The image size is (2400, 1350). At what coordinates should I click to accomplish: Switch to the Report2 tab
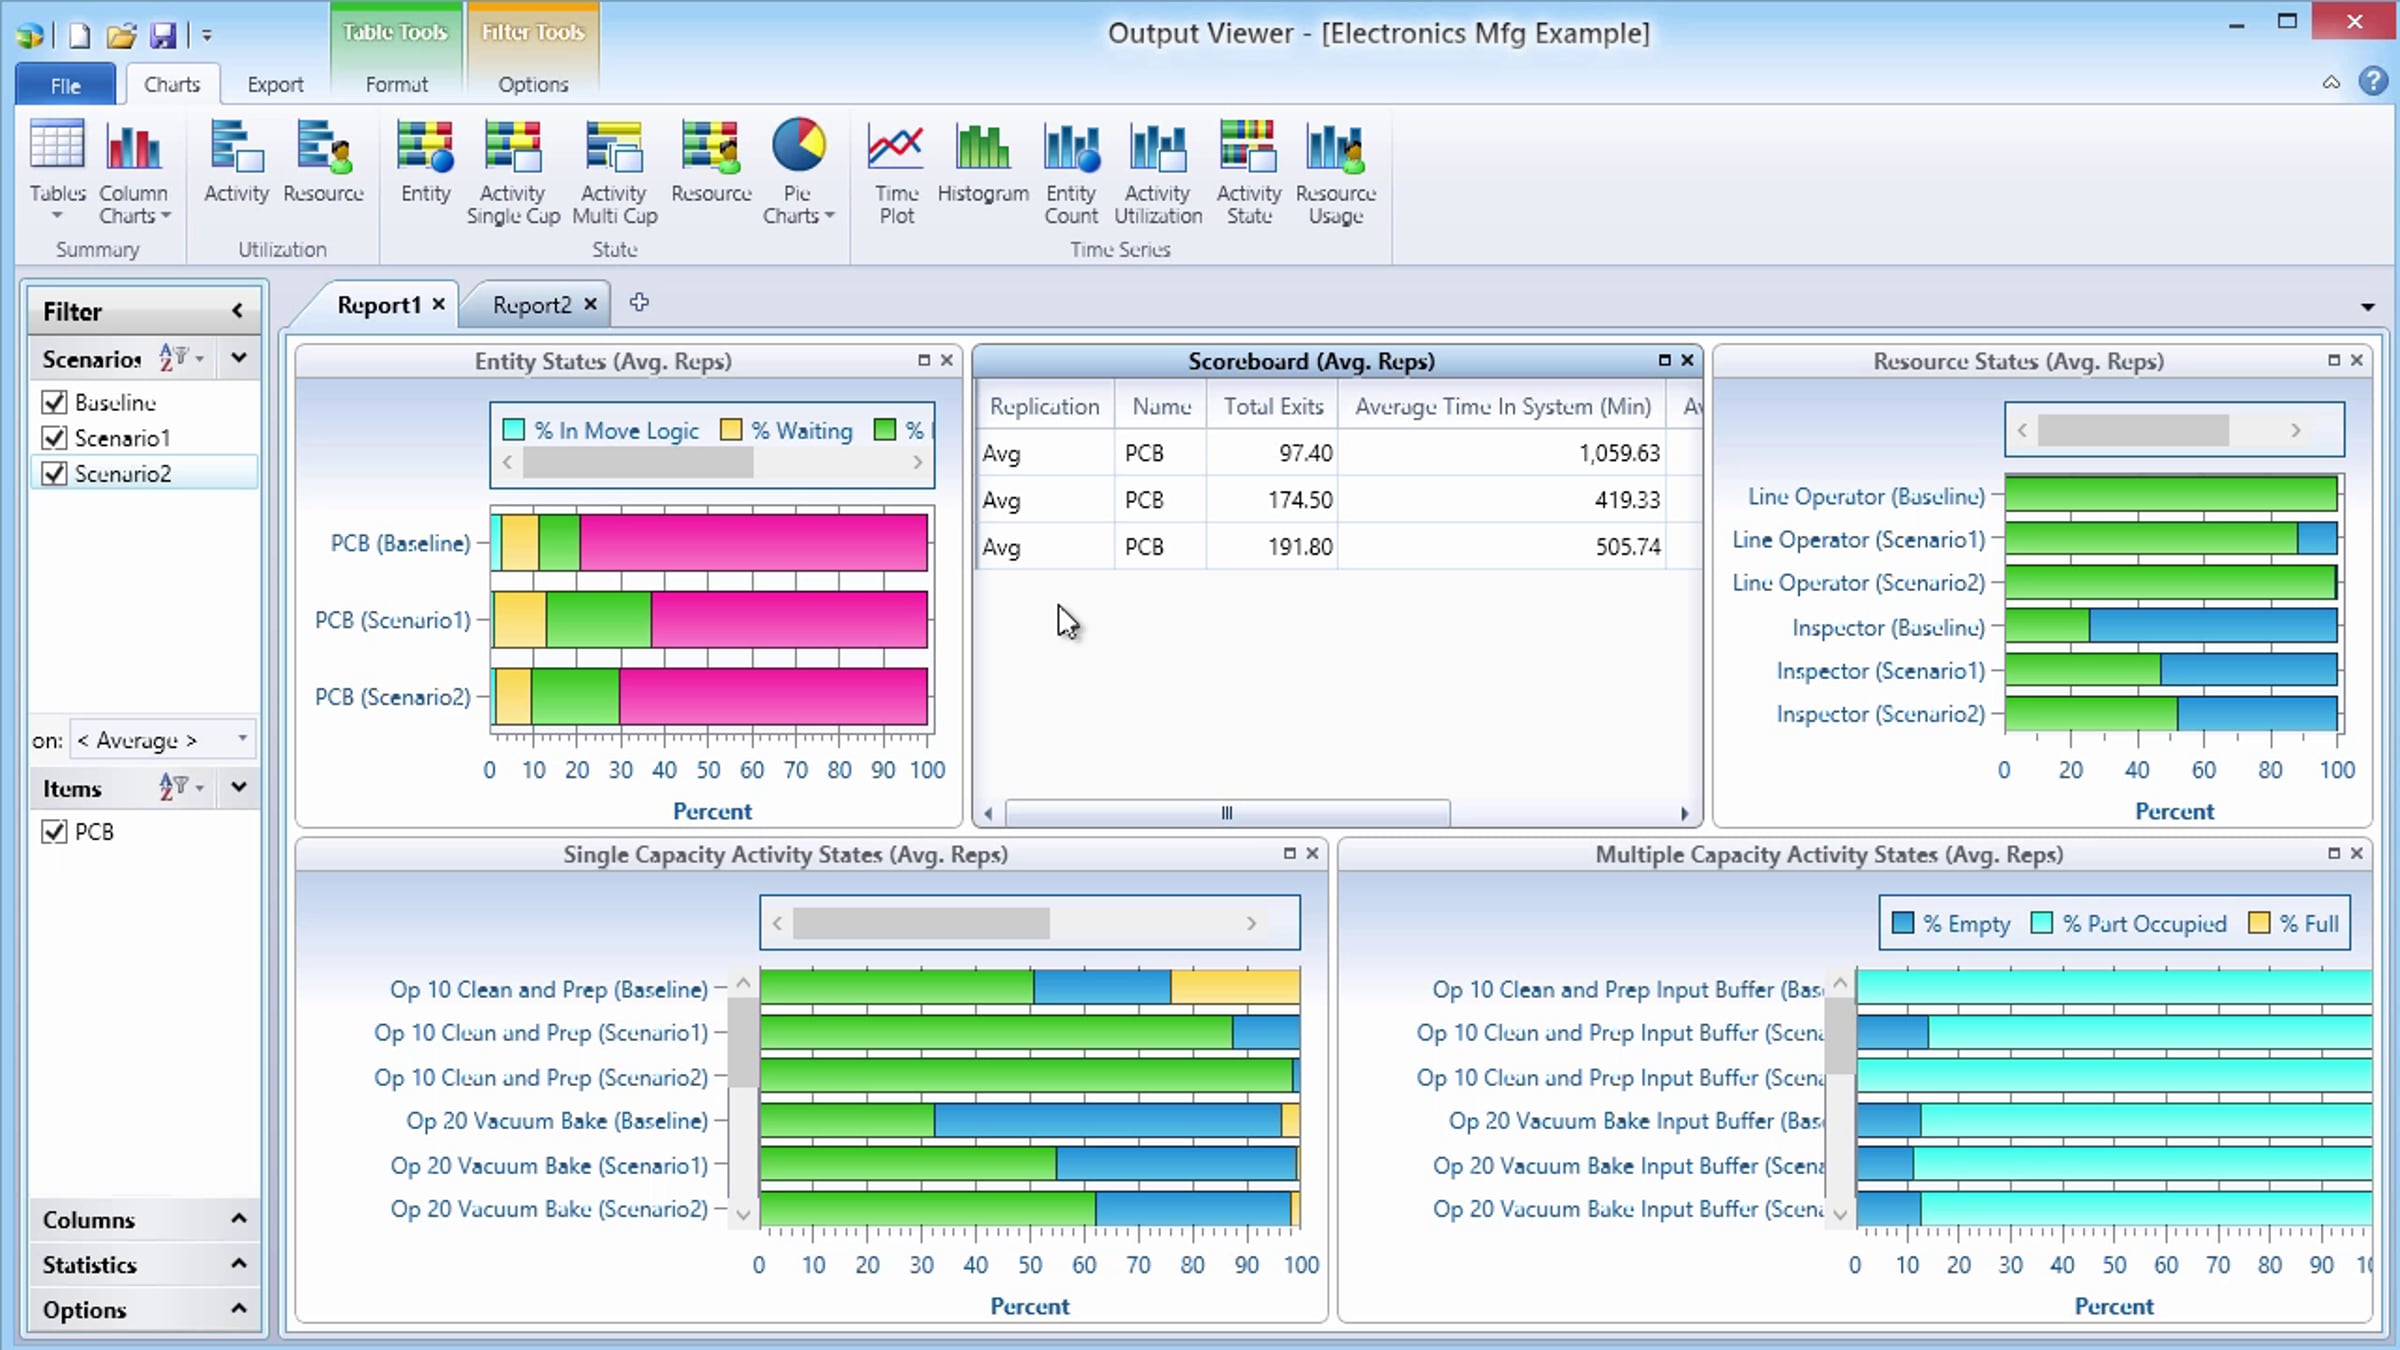(x=531, y=305)
